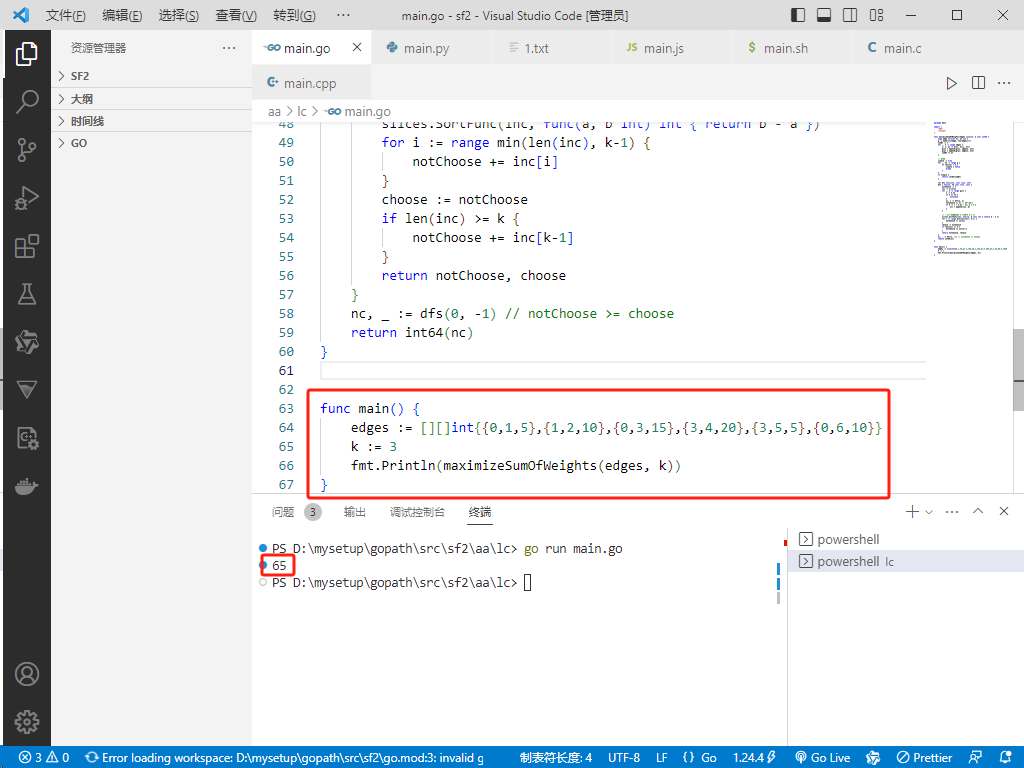
Task: Click the code minimap preview
Action: tap(969, 189)
